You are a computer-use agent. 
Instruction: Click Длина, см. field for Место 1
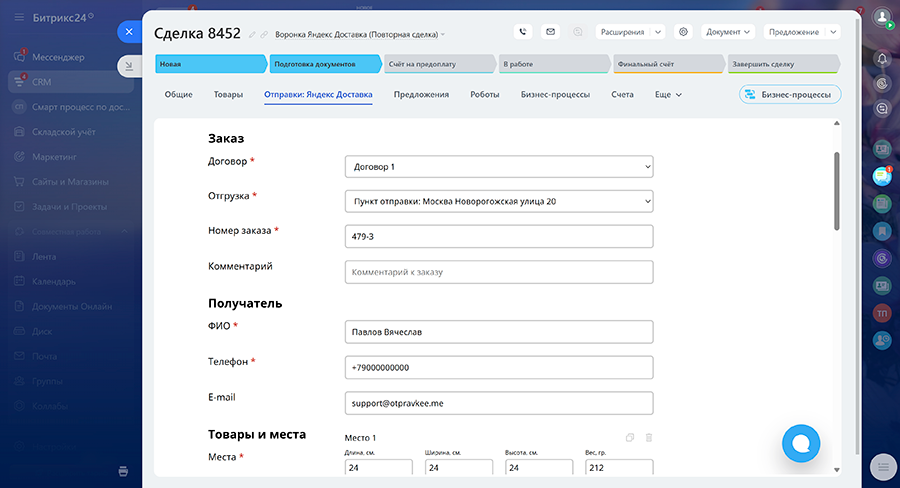click(x=378, y=467)
